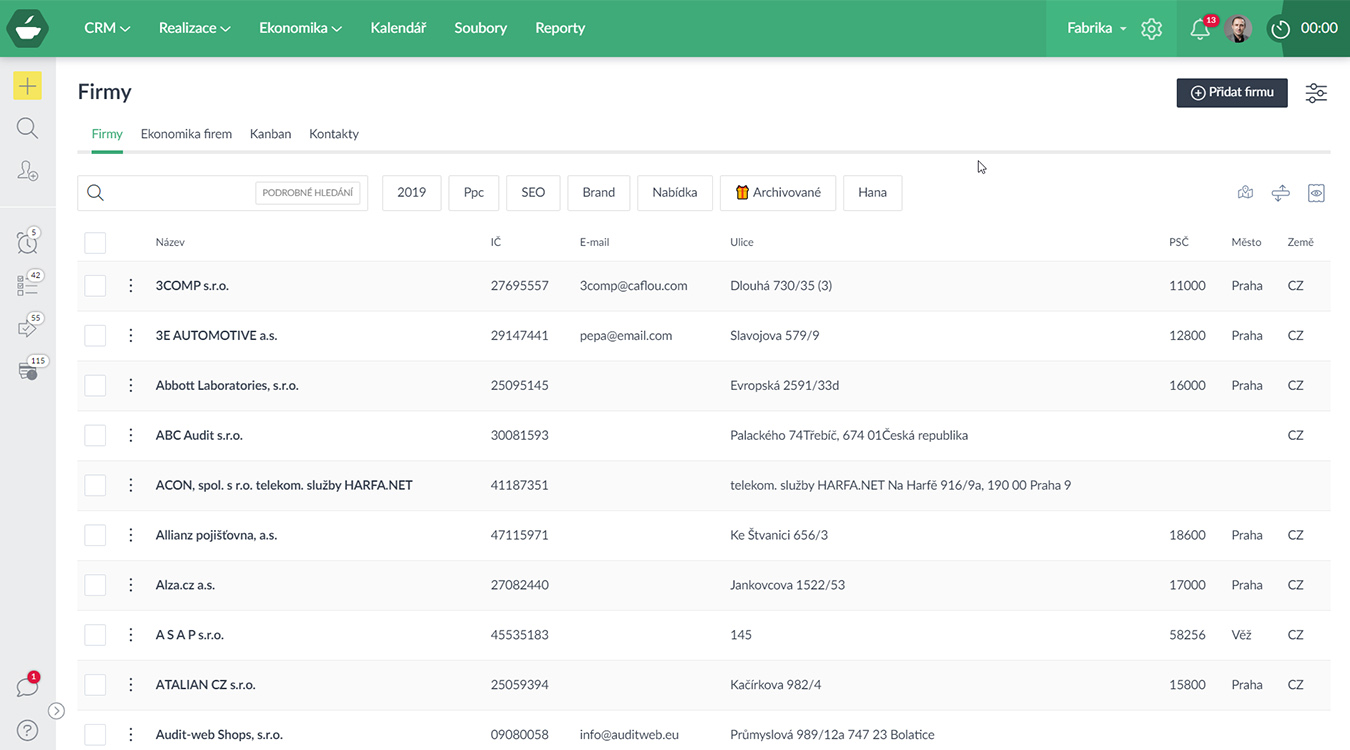Switch to the Ekonomika firem tab
The image size is (1350, 750).
pyautogui.click(x=186, y=134)
